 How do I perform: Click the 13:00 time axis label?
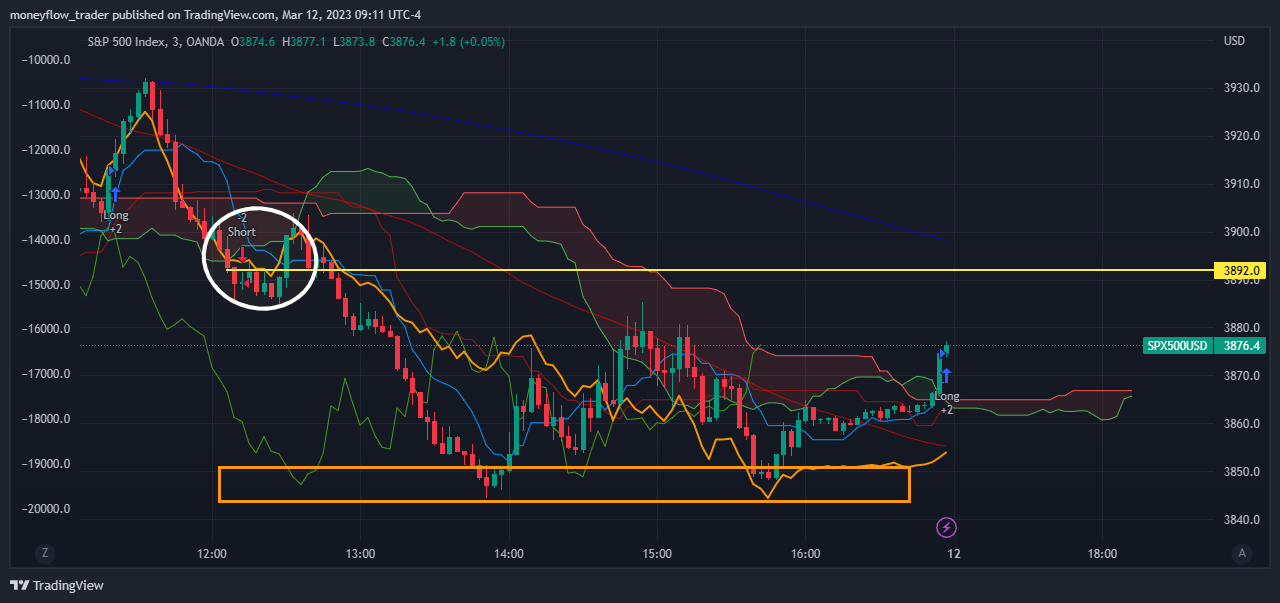(360, 553)
